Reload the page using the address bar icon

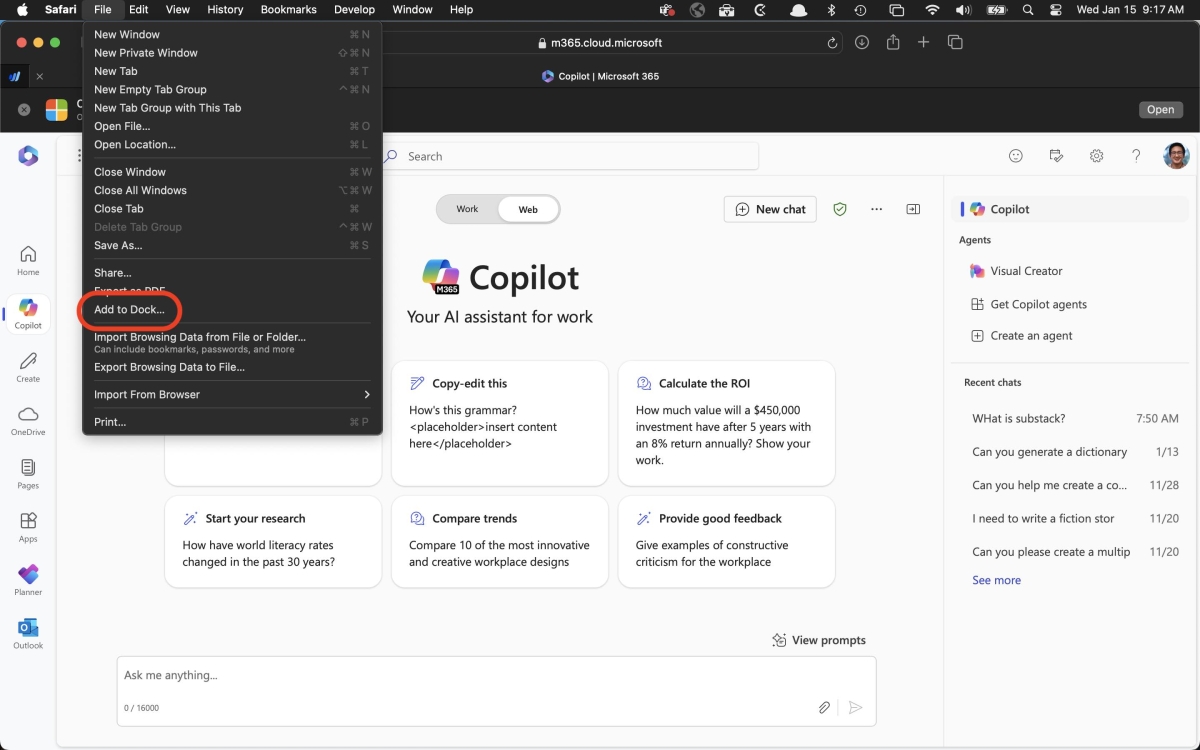pyautogui.click(x=833, y=43)
